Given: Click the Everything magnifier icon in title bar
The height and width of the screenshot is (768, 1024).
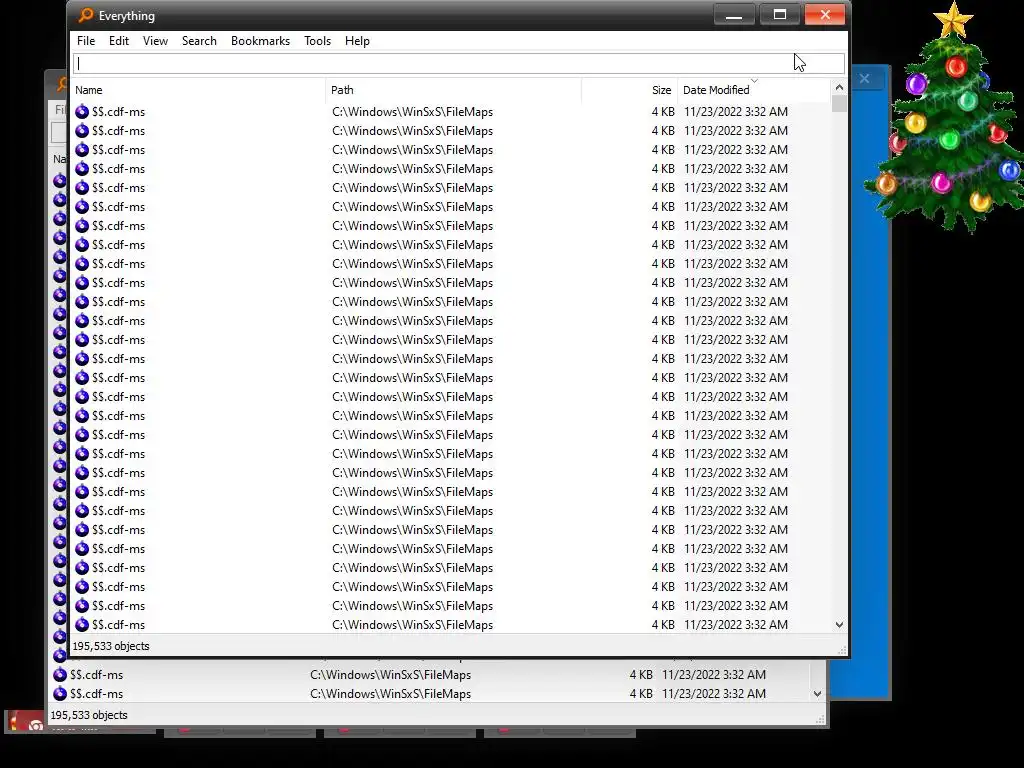Looking at the screenshot, I should (86, 15).
